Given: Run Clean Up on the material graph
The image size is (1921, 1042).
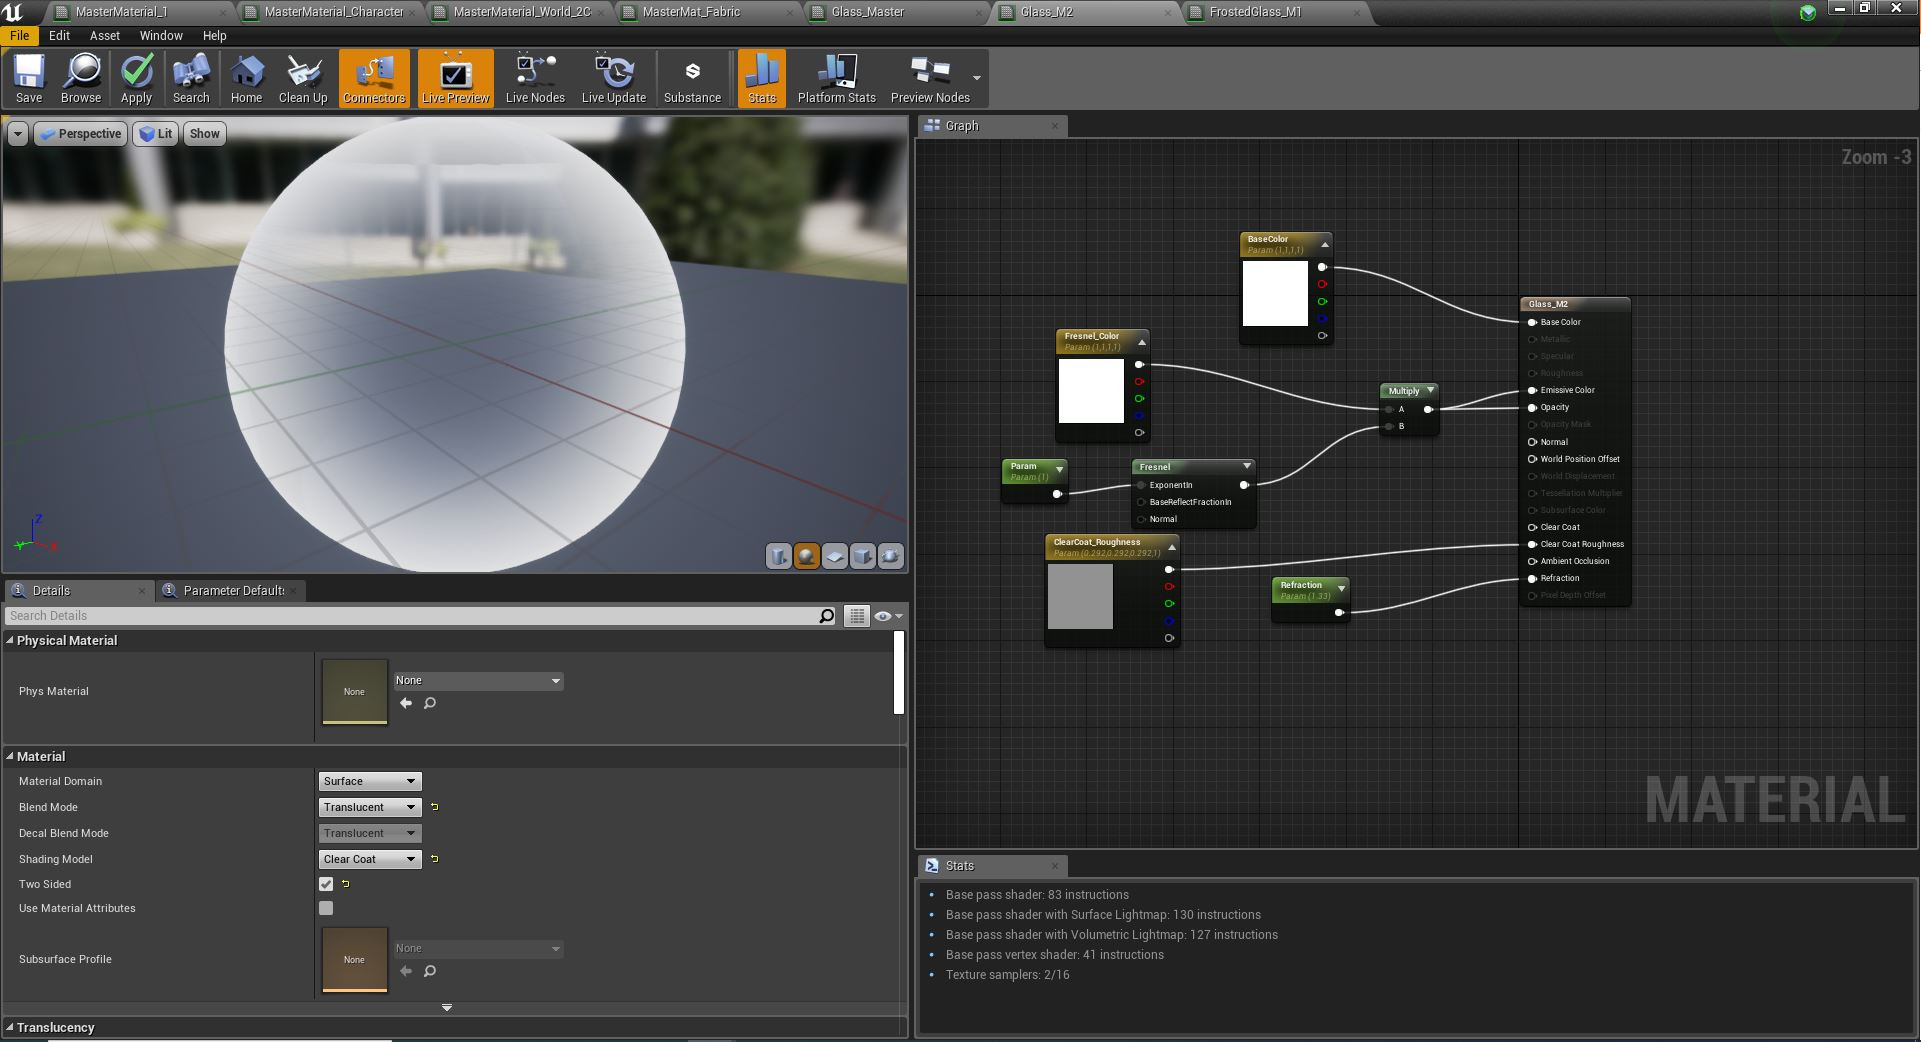Looking at the screenshot, I should (x=303, y=78).
